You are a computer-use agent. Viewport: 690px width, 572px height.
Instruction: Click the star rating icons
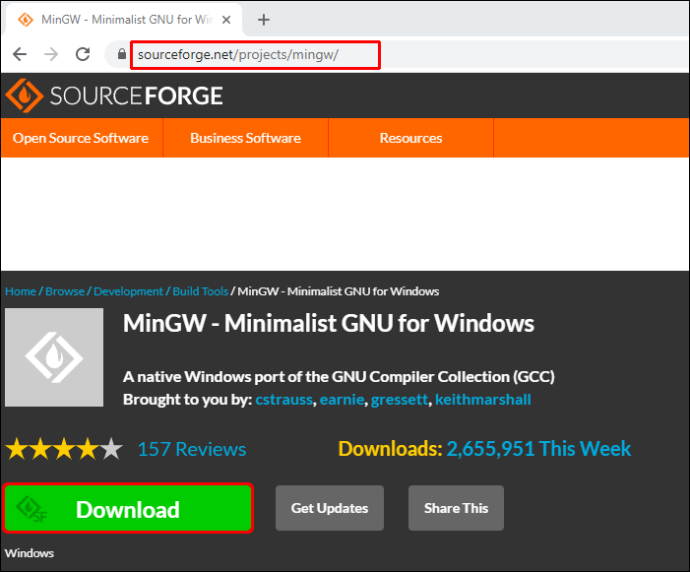click(x=64, y=449)
